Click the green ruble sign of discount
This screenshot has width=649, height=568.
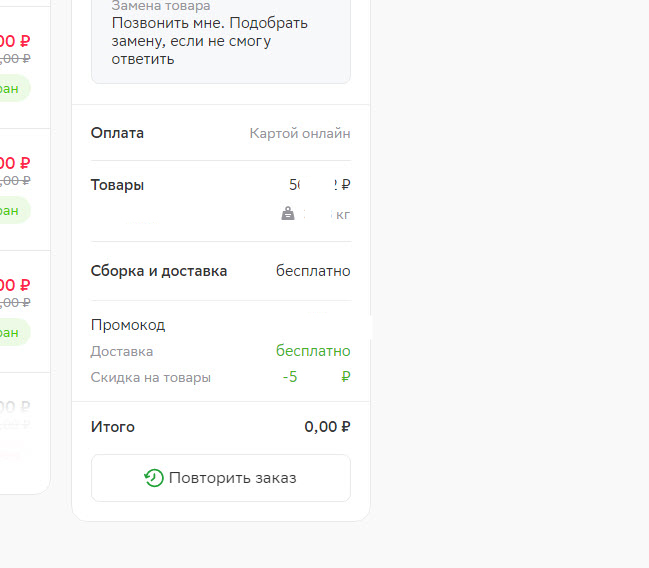click(346, 377)
